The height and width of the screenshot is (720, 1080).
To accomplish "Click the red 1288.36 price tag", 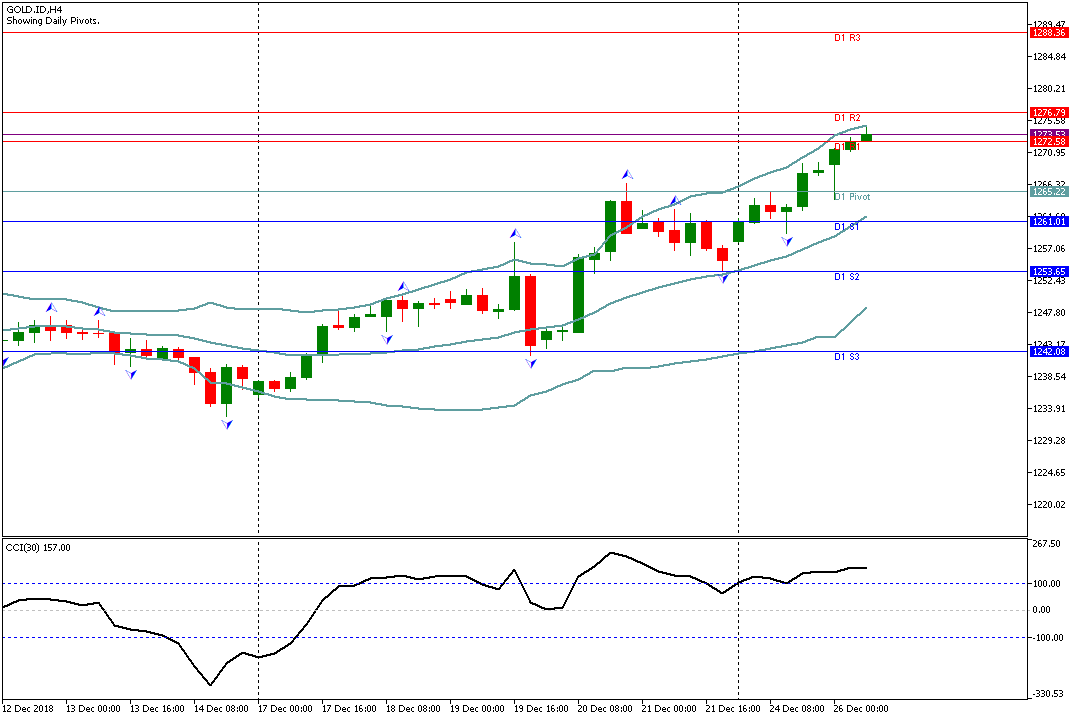I will pos(1049,33).
